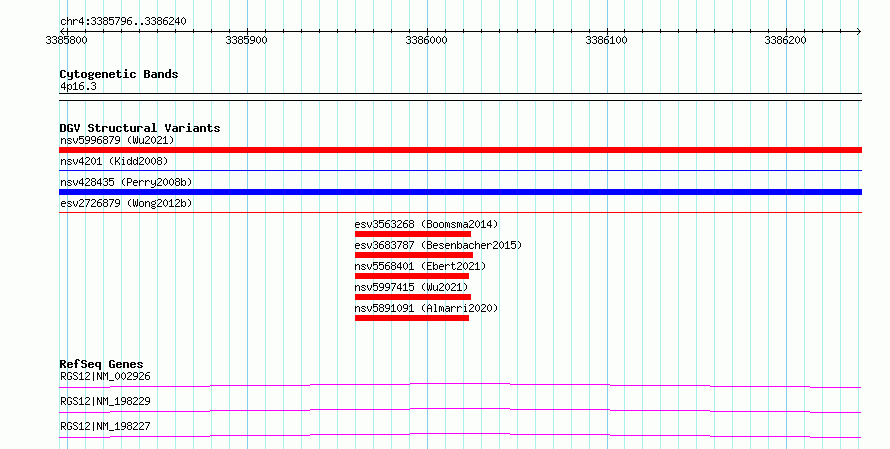890x449 pixels.
Task: Open the RGS12|NM_198229 transcript label
Action: pos(105,401)
